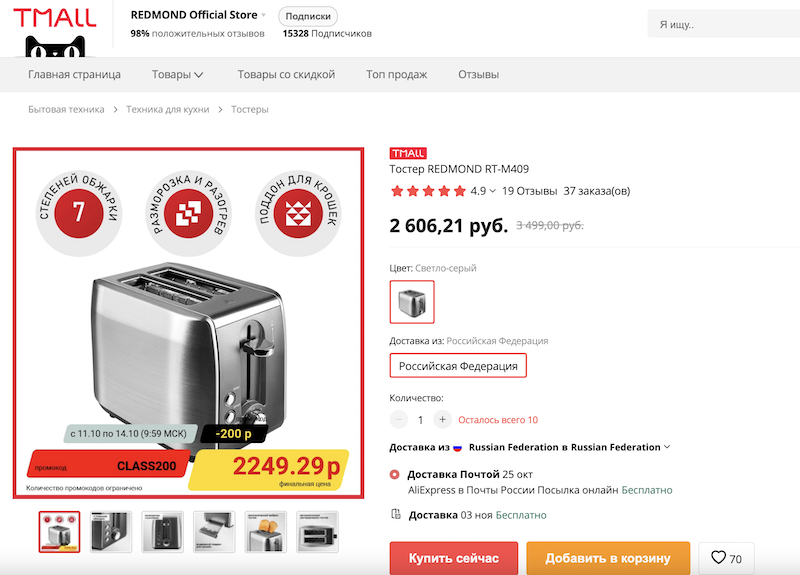Screen dimensions: 800x575
Task: Decrease quantity with minus button
Action: tap(399, 420)
